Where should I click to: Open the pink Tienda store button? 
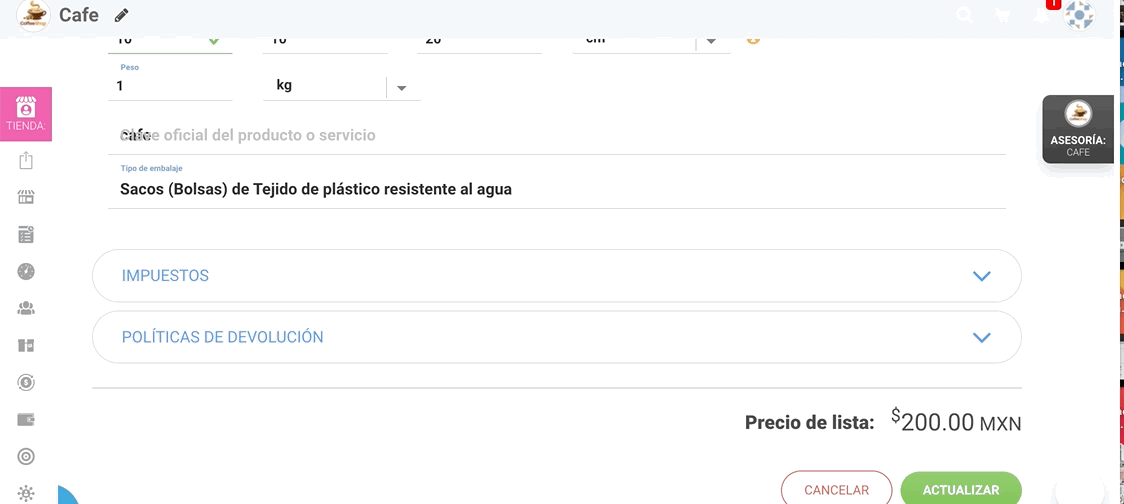coord(26,113)
